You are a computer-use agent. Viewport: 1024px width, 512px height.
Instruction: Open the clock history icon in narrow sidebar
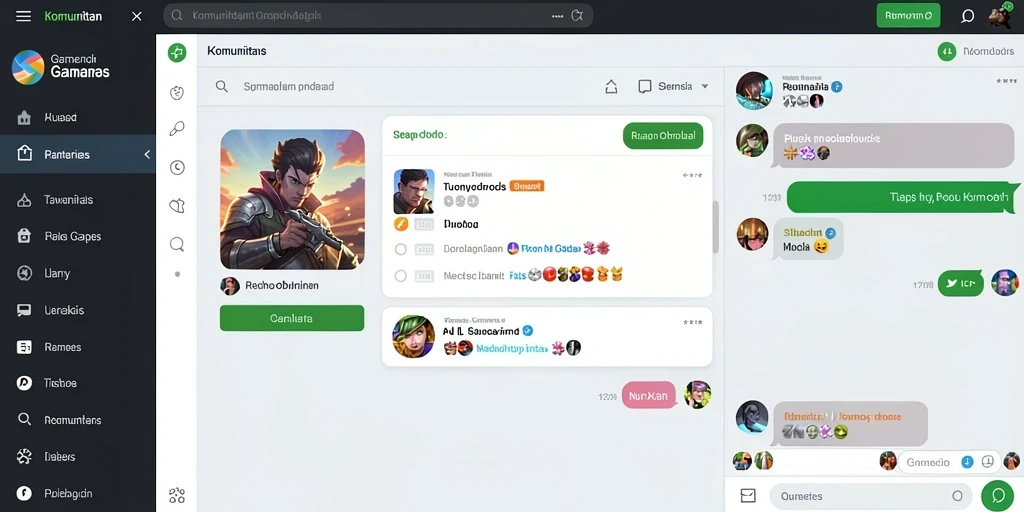pos(177,168)
